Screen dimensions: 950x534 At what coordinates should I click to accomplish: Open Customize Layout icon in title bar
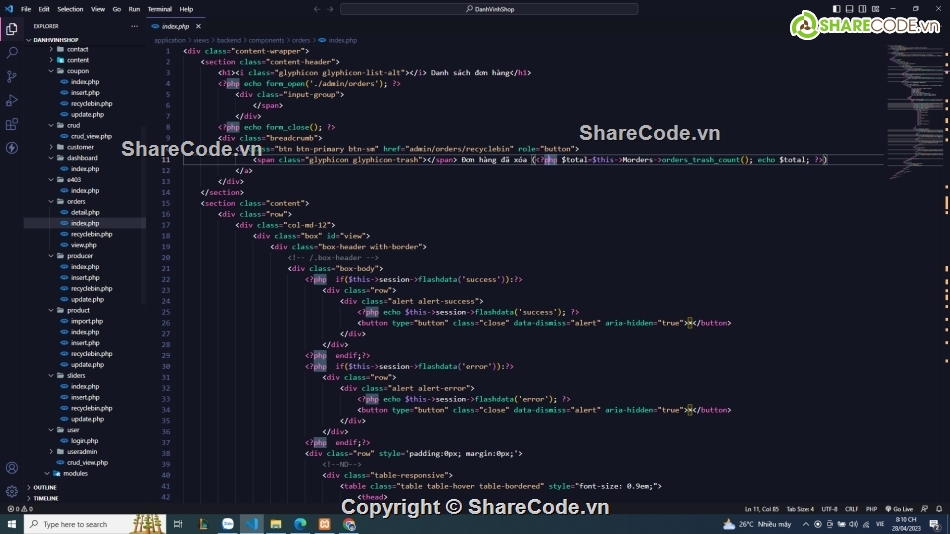click(x=875, y=9)
